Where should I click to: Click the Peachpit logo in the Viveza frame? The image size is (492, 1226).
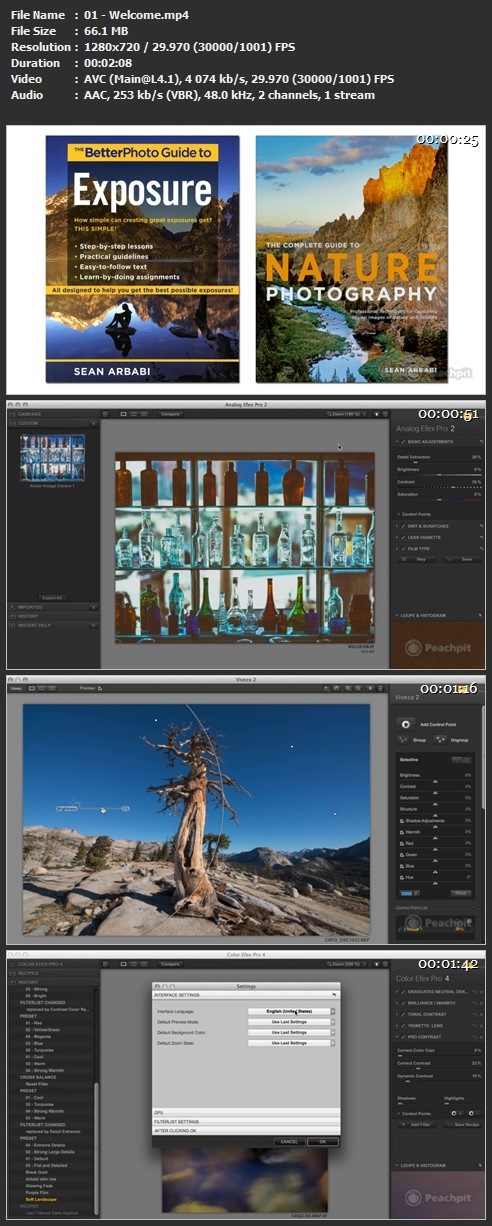click(x=437, y=923)
